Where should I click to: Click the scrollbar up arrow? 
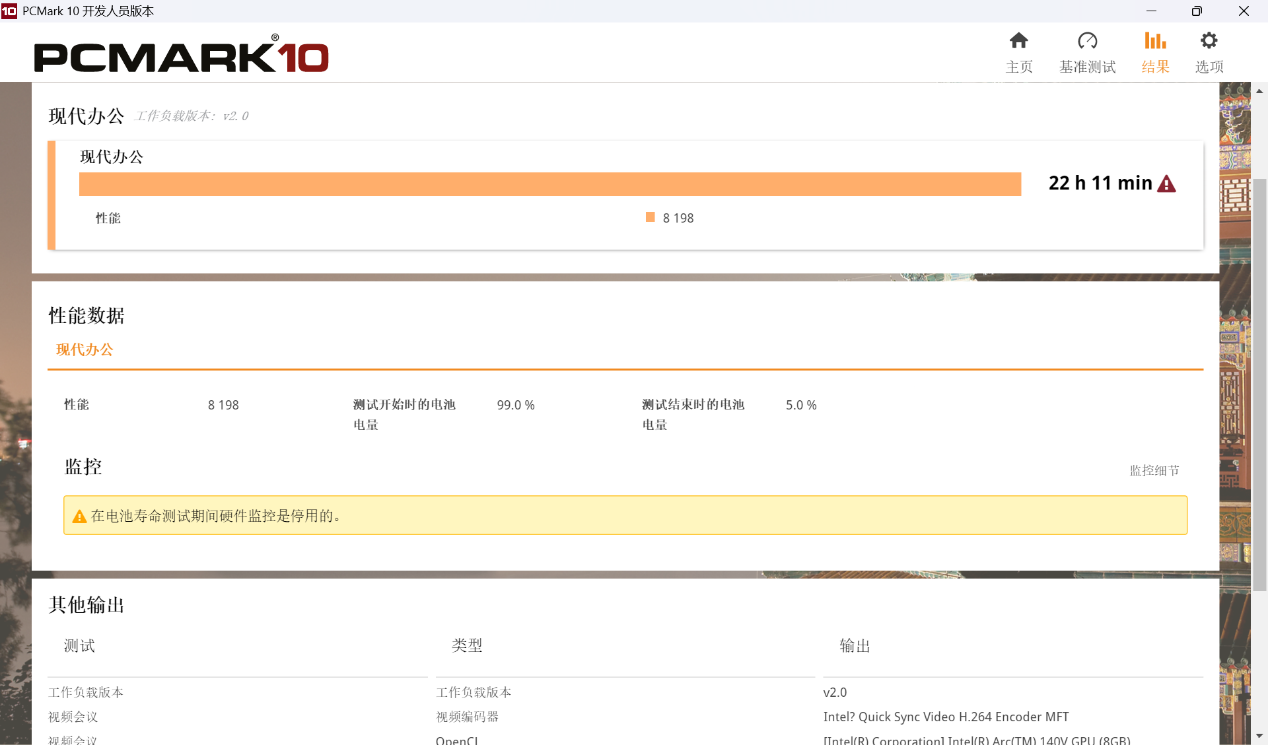[1260, 89]
